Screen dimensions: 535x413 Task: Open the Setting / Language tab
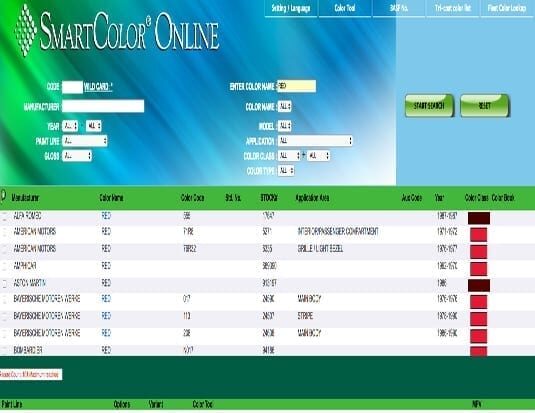291,8
